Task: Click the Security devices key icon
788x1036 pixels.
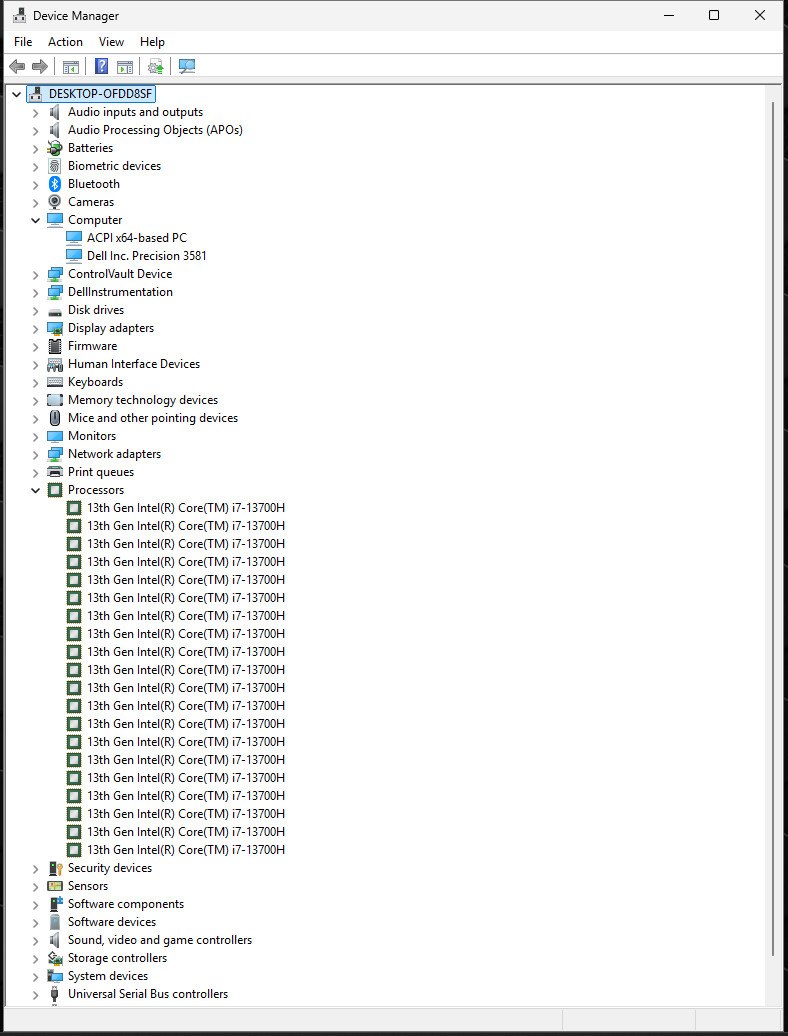Action: [x=55, y=868]
